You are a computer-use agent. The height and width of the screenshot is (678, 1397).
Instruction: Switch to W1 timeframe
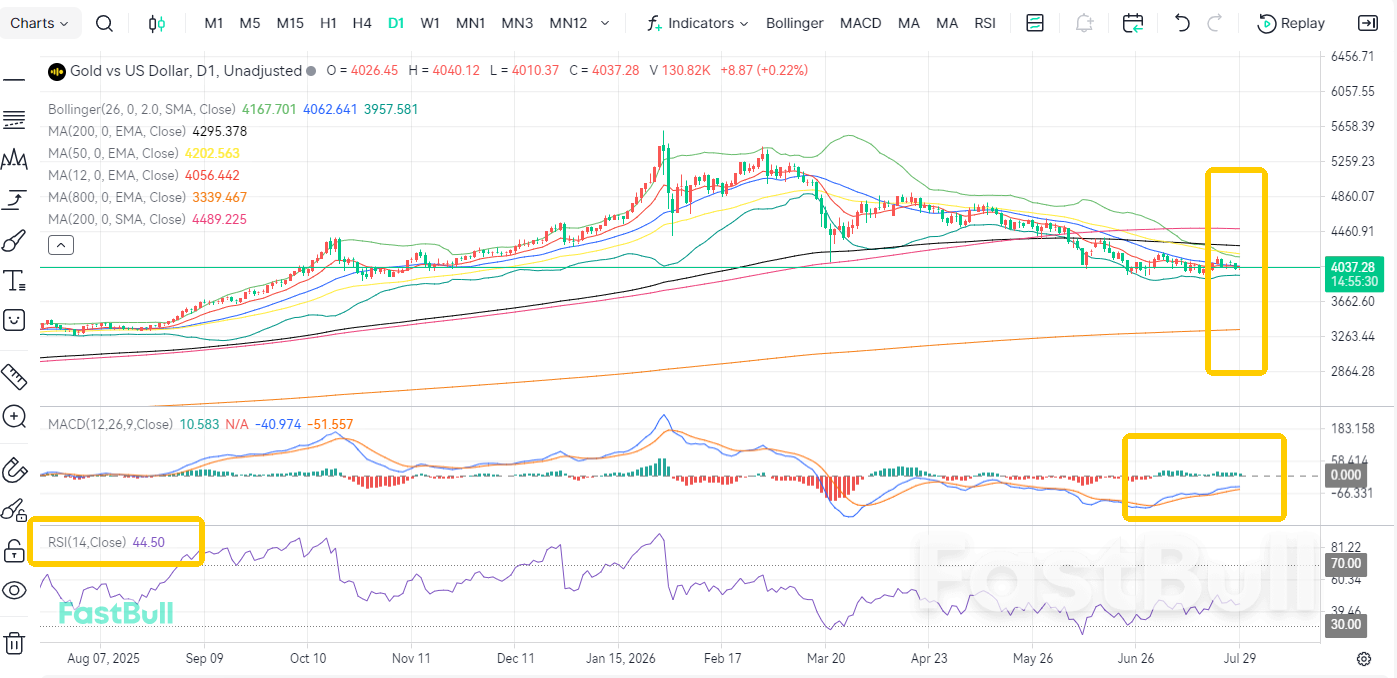click(x=430, y=23)
